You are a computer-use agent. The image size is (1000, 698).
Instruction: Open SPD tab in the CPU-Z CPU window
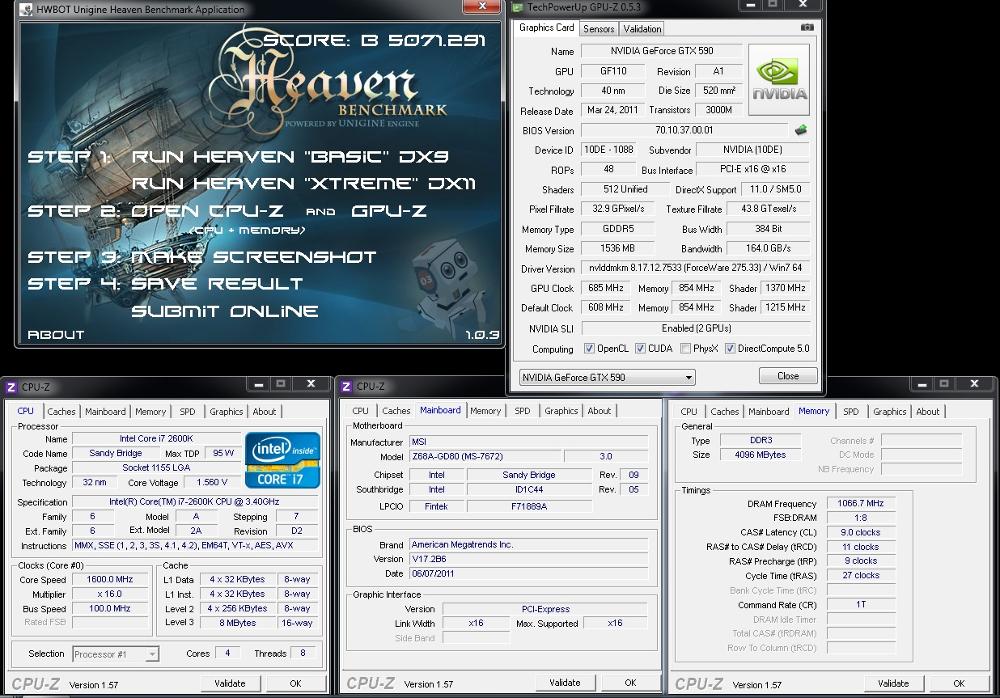point(188,412)
